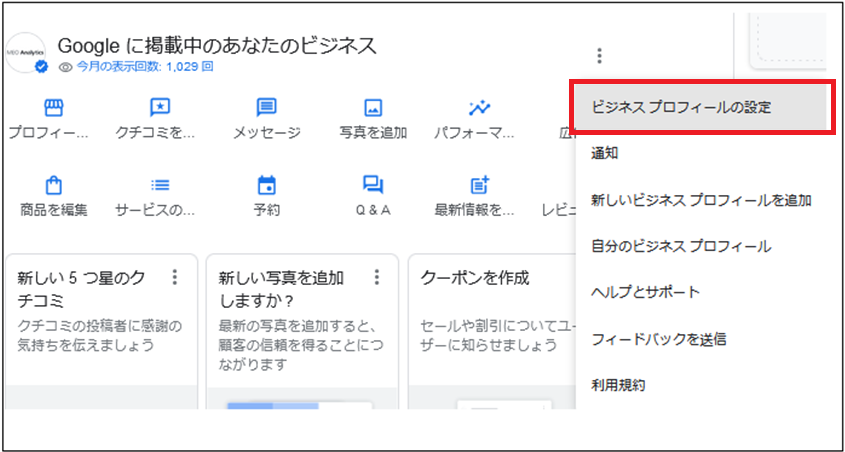Open the services list icon
Screen dimensions: 845x452
[x=160, y=186]
